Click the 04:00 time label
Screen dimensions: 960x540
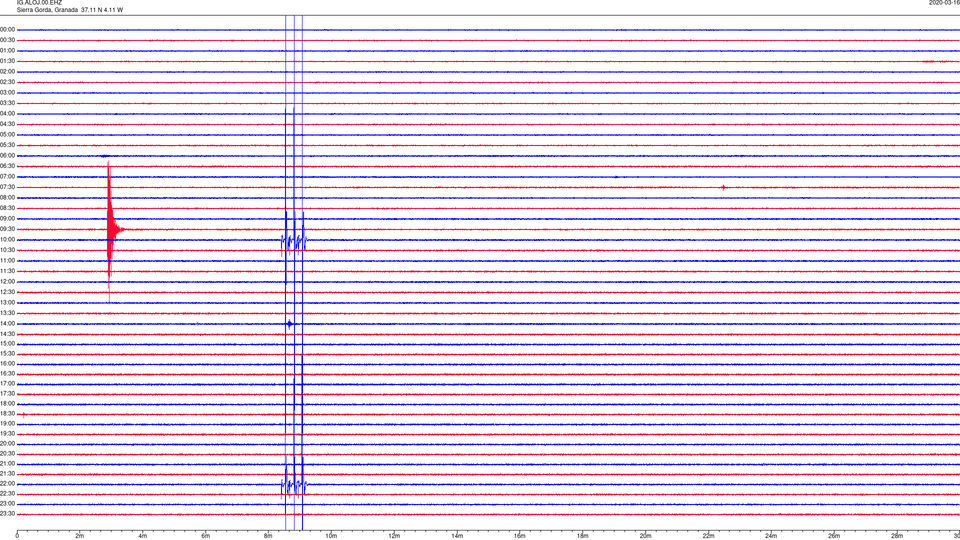tap(7, 114)
